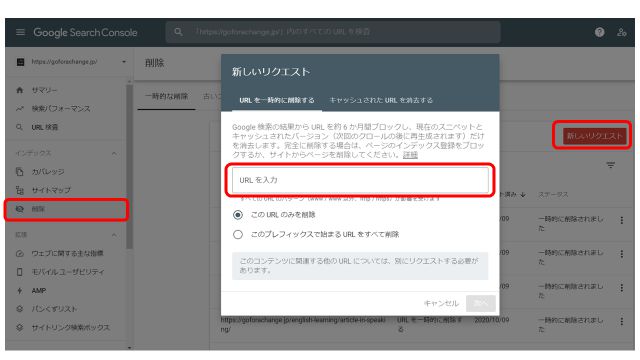Click the property icon beside gofo­rxchange URL

point(20,62)
